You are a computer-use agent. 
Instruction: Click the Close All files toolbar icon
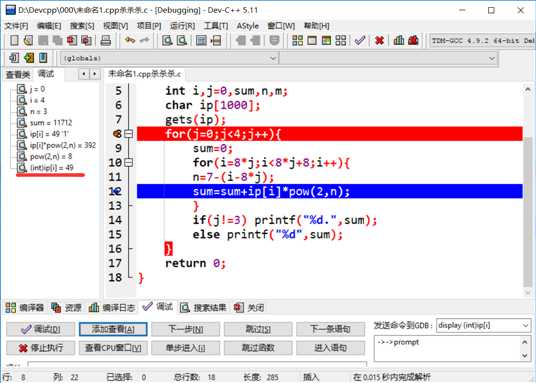coord(86,41)
